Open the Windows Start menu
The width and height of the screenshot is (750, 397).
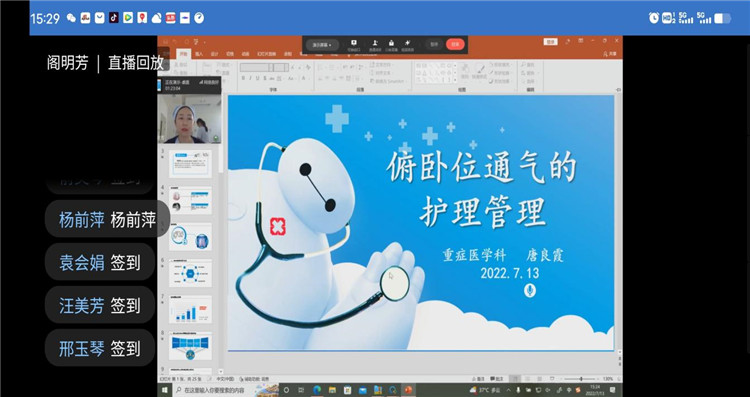coord(165,390)
